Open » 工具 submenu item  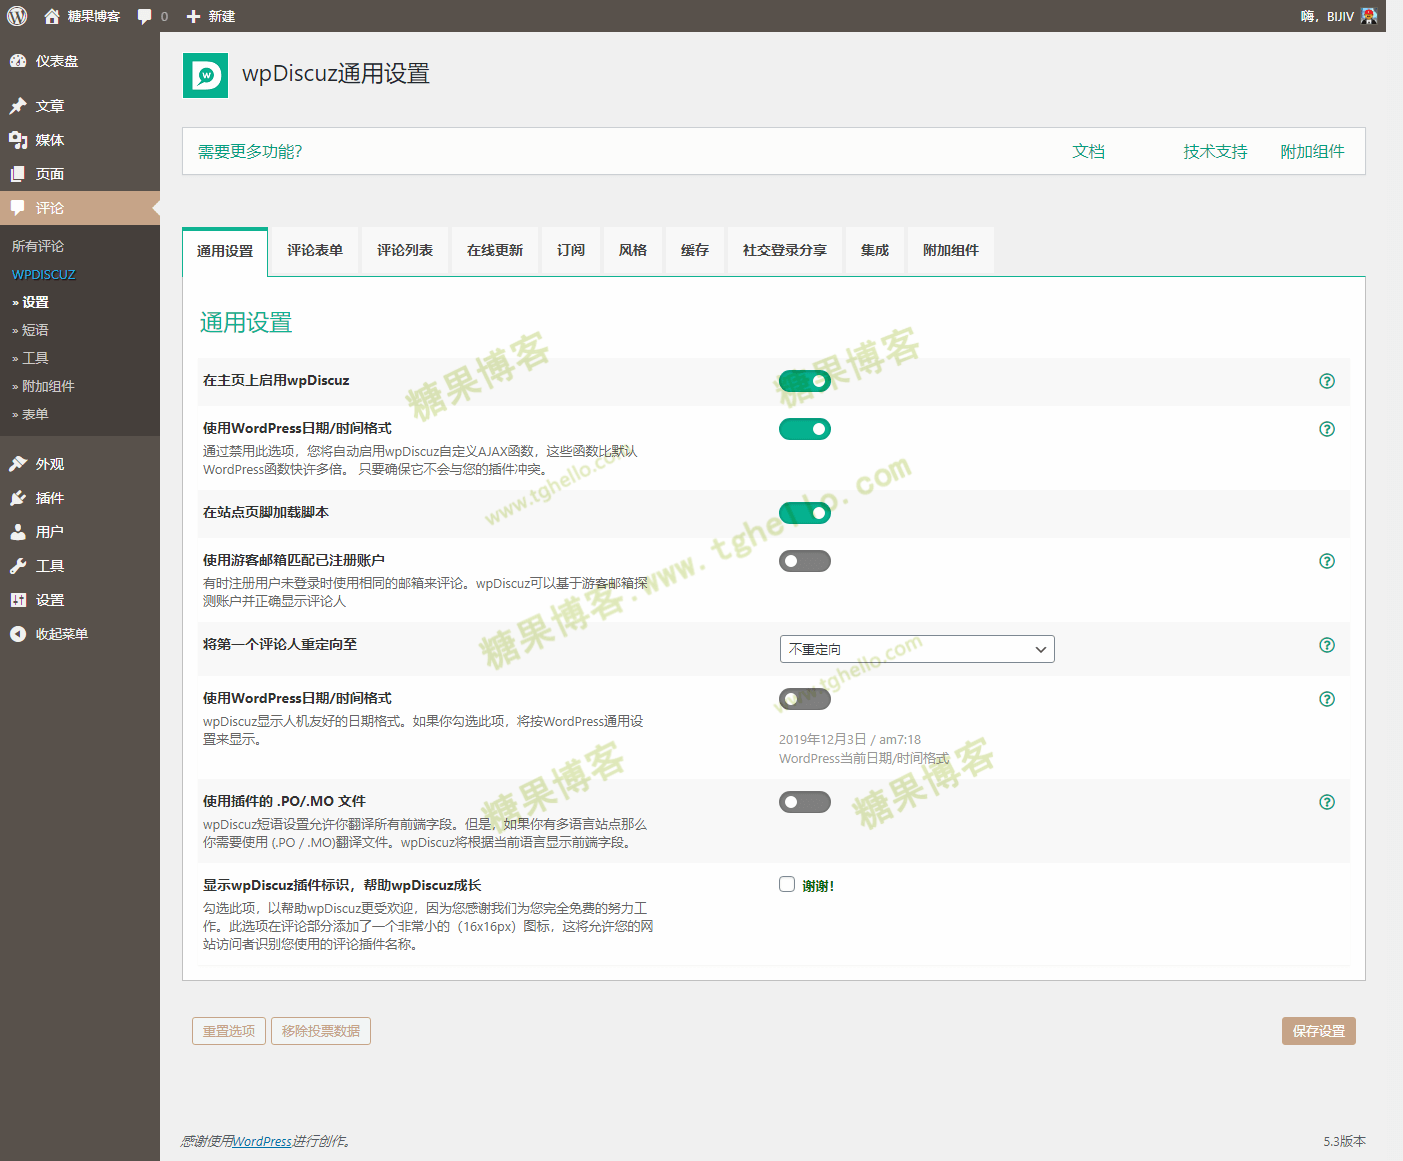[x=30, y=358]
